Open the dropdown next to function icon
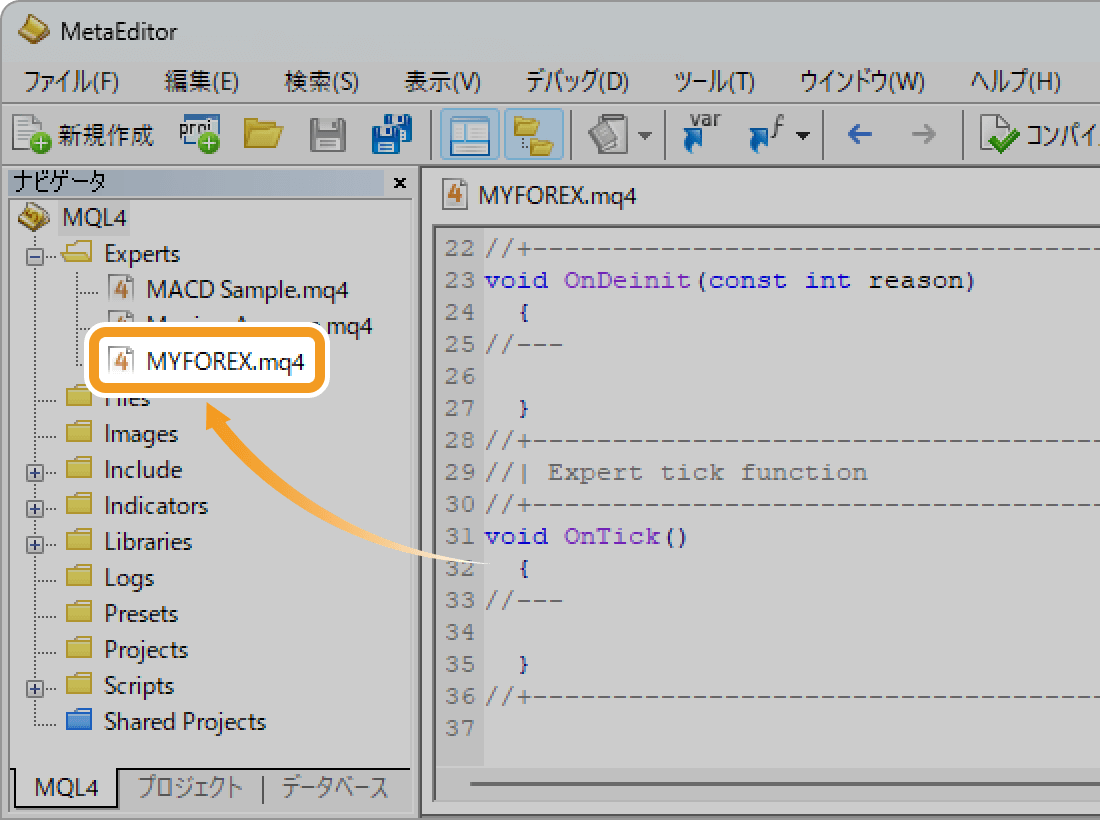This screenshot has width=1100, height=820. pyautogui.click(x=803, y=135)
